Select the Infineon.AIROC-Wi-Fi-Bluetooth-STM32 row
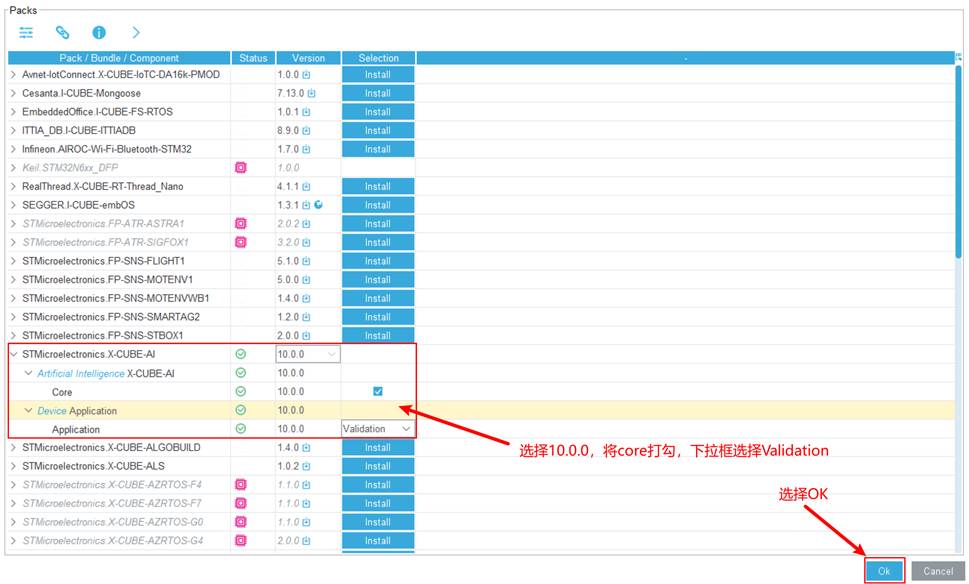Screen dimensions: 969x584 click(107, 149)
